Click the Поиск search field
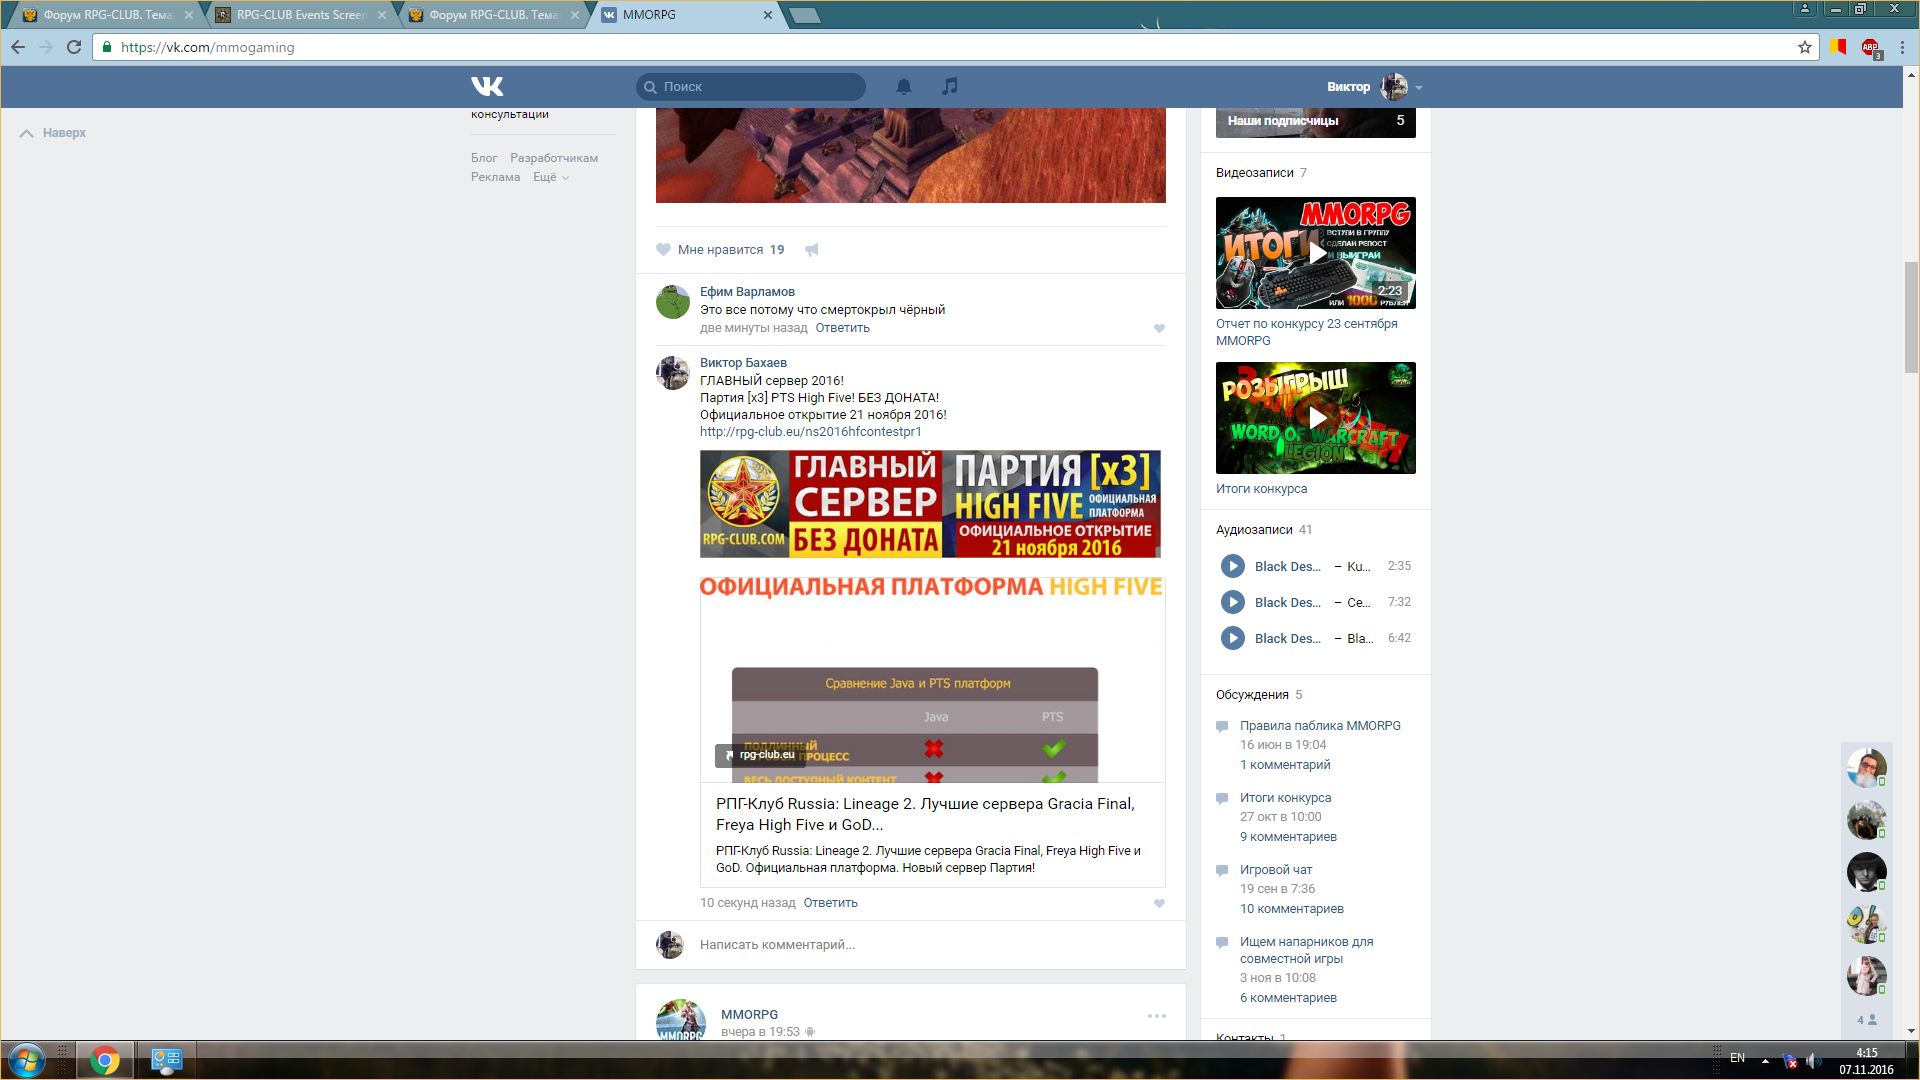 pyautogui.click(x=751, y=87)
